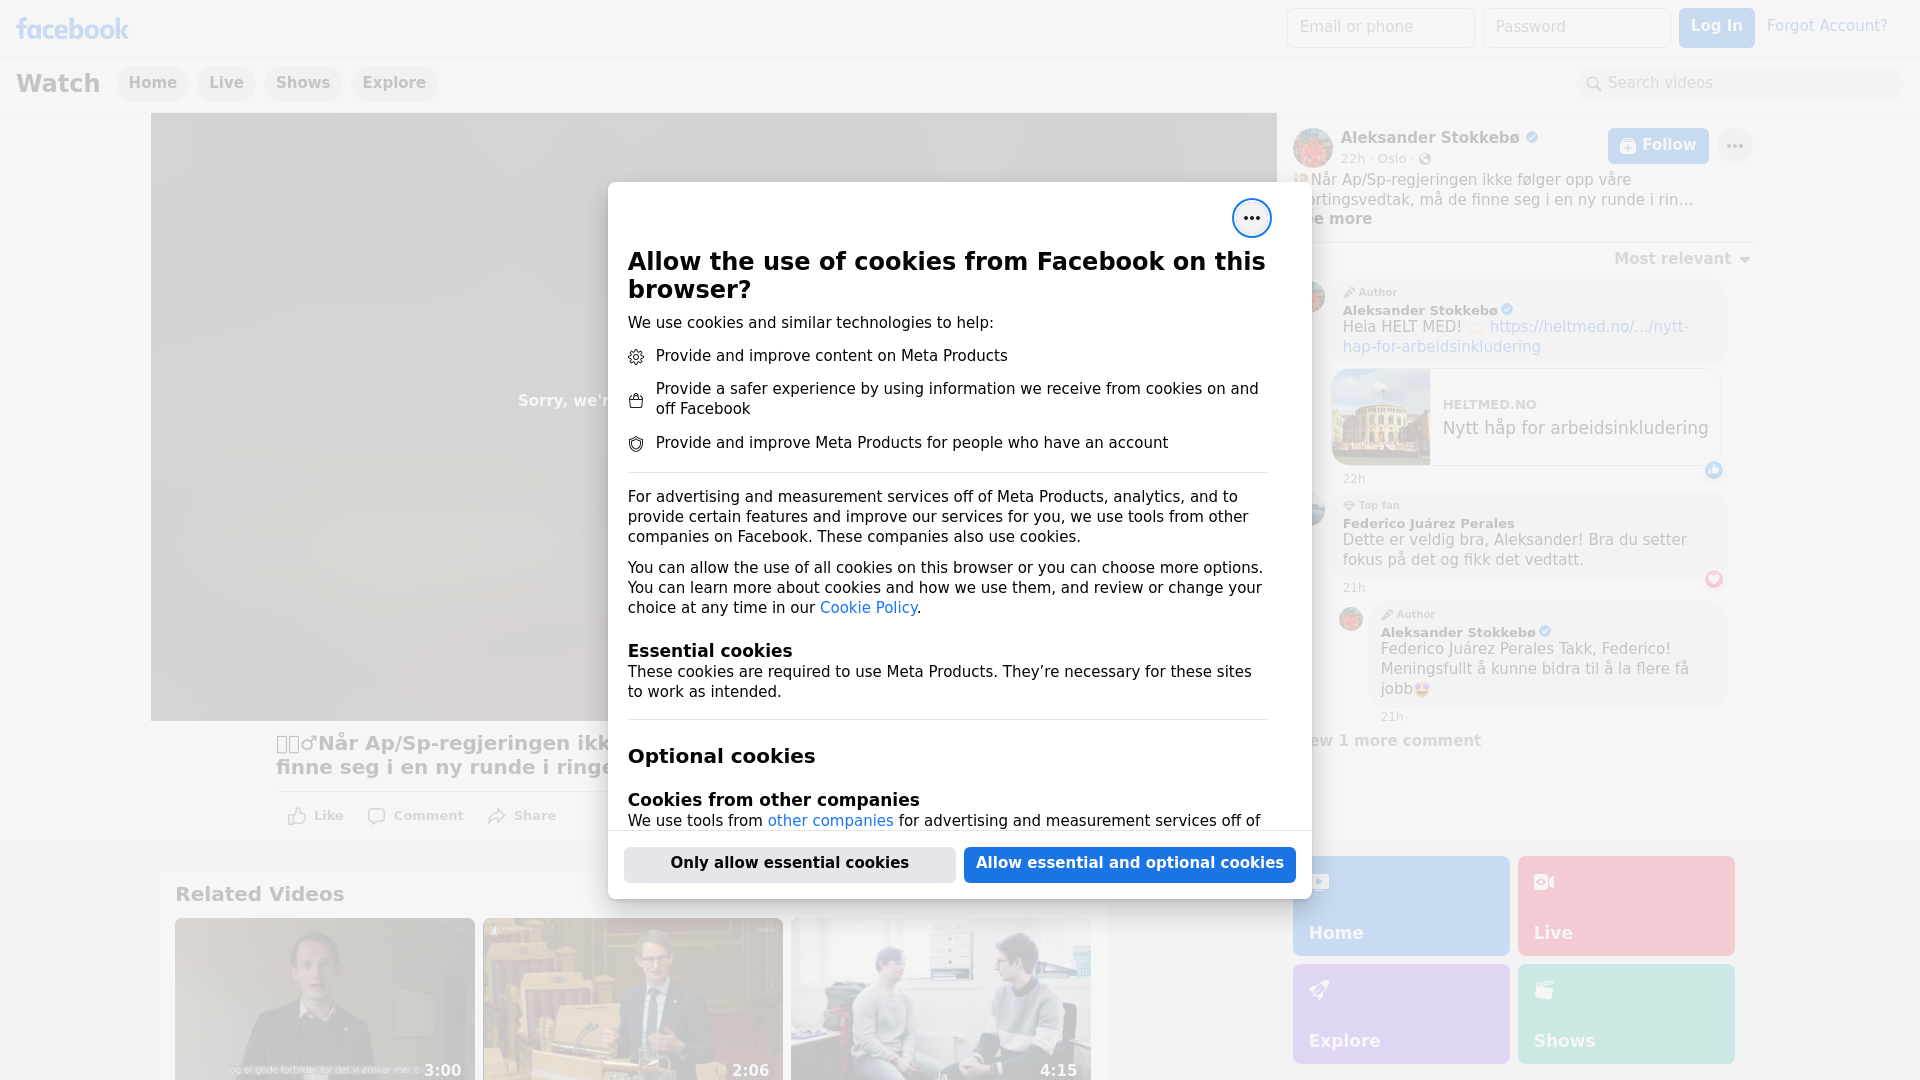Click Only allow essential cookies
Image resolution: width=1920 pixels, height=1080 pixels.
point(790,864)
